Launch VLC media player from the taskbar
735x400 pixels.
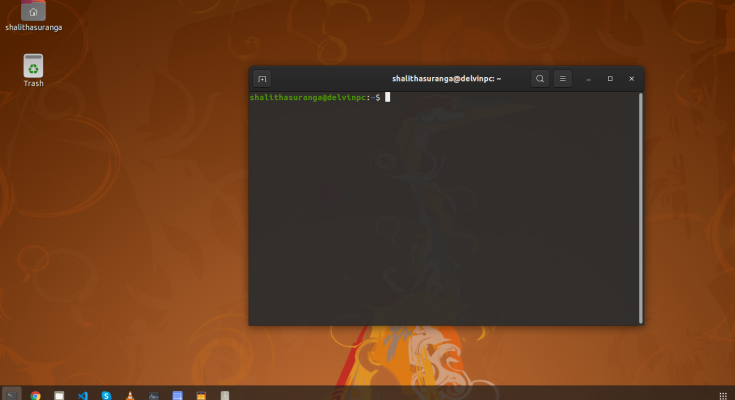click(x=130, y=393)
